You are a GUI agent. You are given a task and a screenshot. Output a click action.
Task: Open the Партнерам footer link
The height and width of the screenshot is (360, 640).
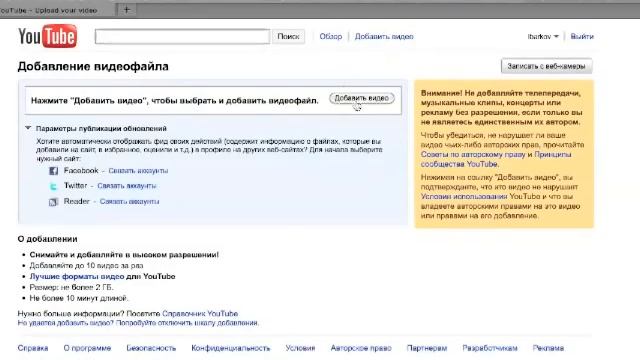(x=427, y=348)
